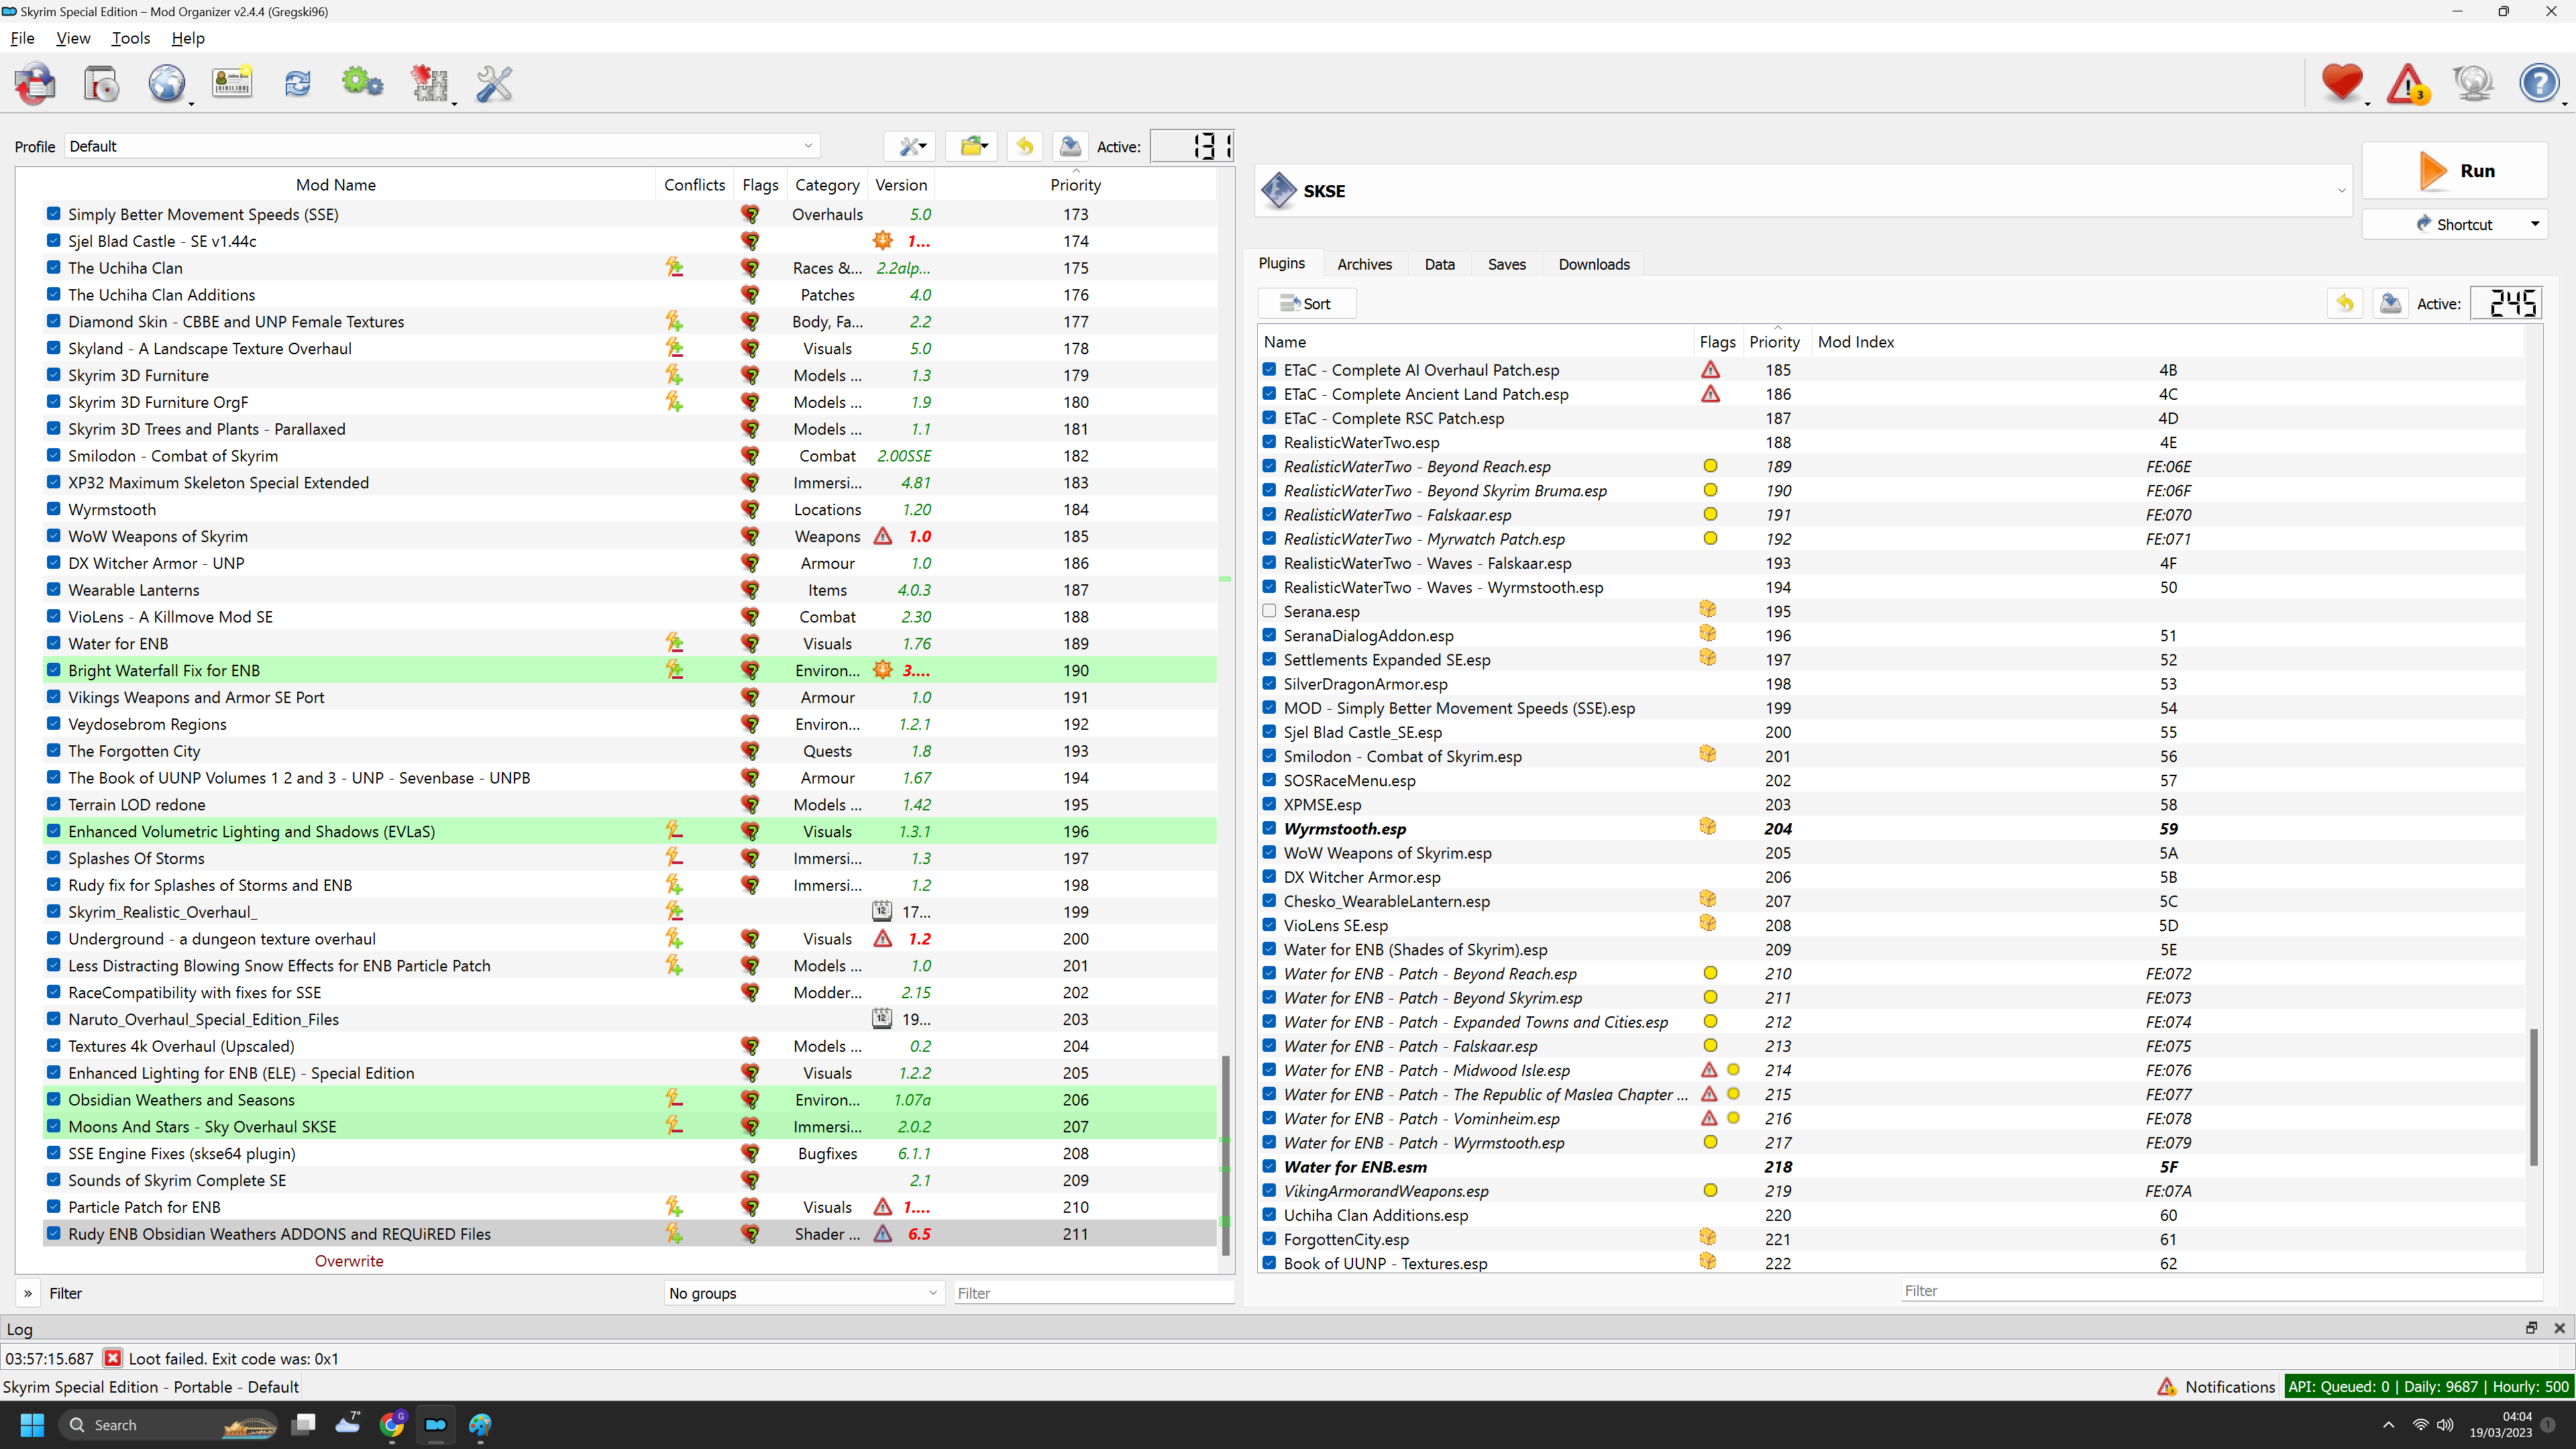Toggle the Wyrmstooth mod checkbox
2576x1449 pixels.
[54, 508]
